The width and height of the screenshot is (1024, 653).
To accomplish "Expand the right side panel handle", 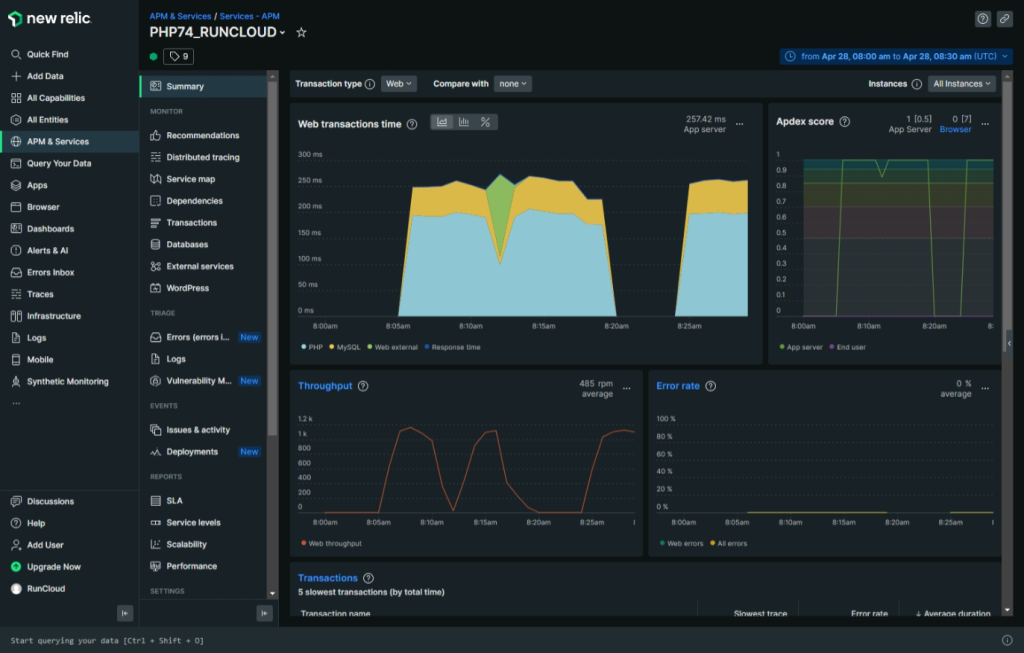I will point(1009,343).
